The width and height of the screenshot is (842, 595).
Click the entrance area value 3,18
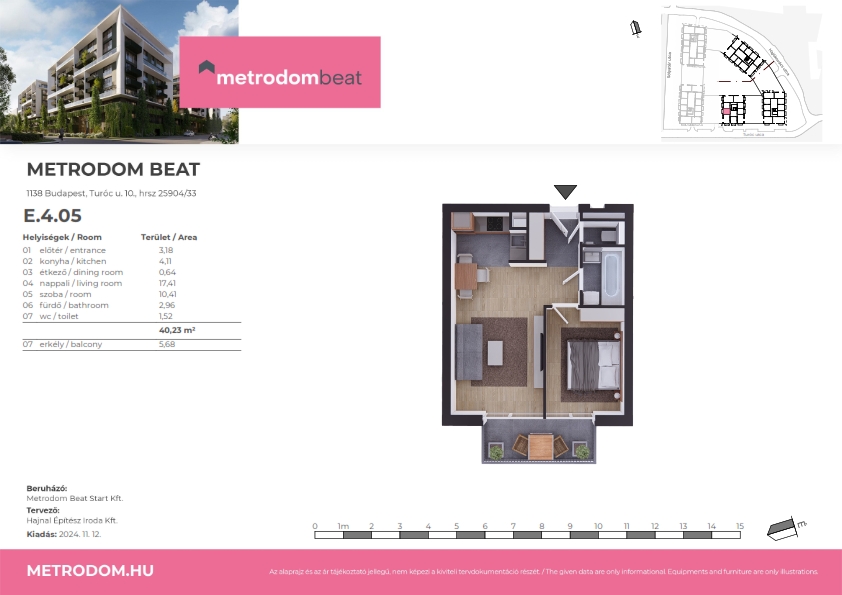pos(166,250)
